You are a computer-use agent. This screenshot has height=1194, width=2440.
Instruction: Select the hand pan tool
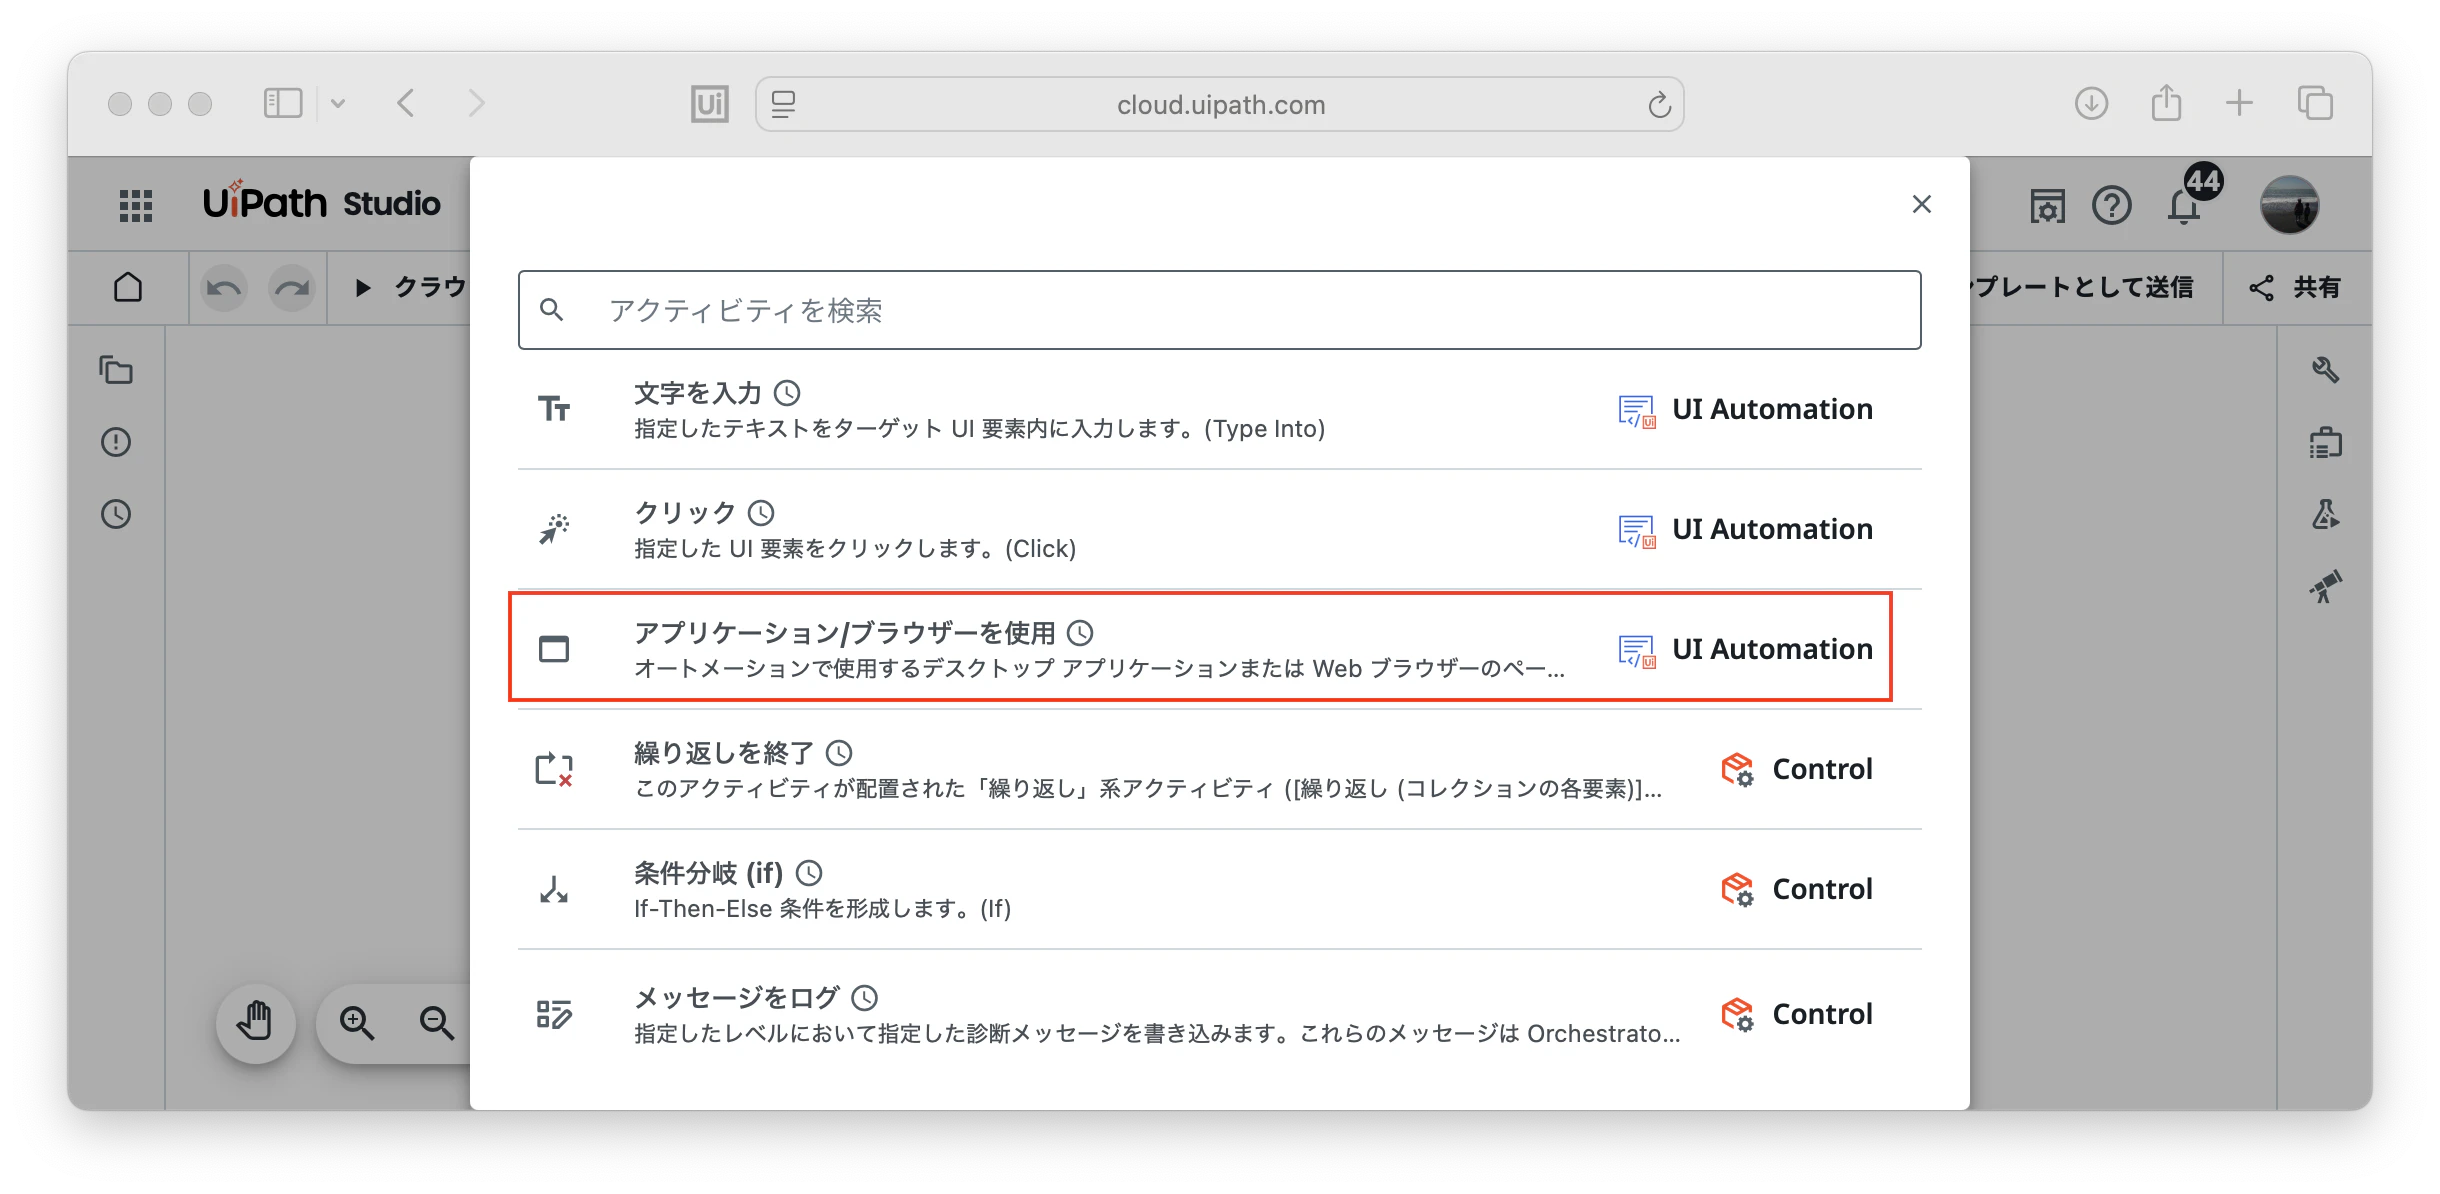[256, 1022]
